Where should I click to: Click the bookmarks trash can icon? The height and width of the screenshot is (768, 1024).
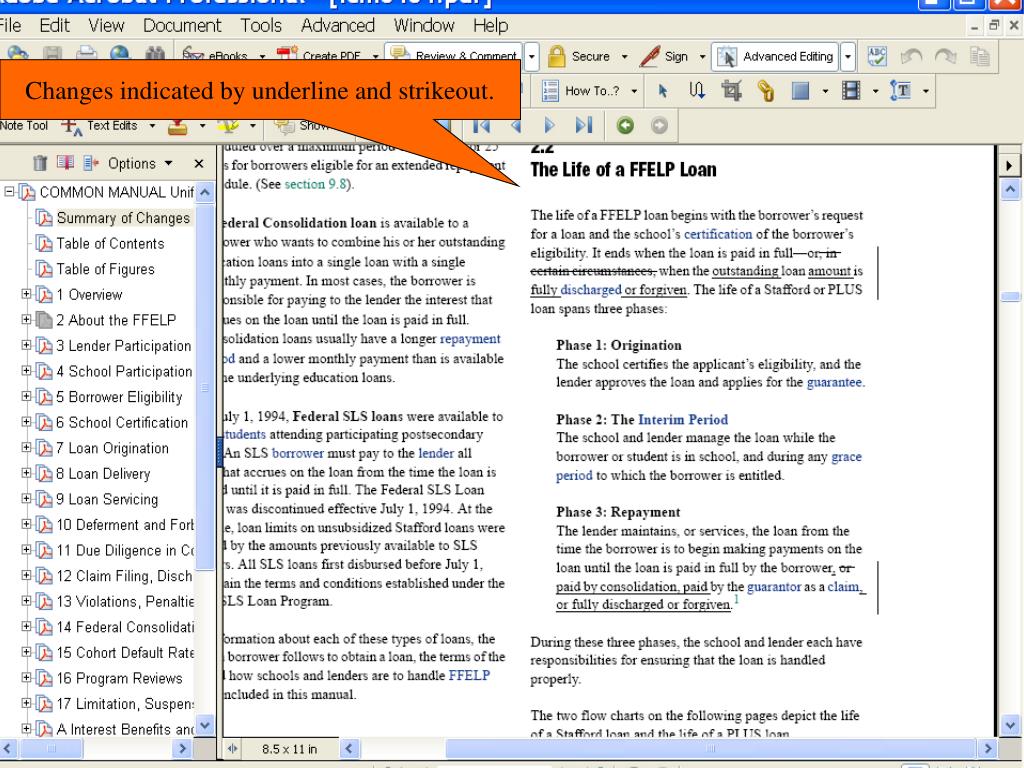[x=40, y=163]
